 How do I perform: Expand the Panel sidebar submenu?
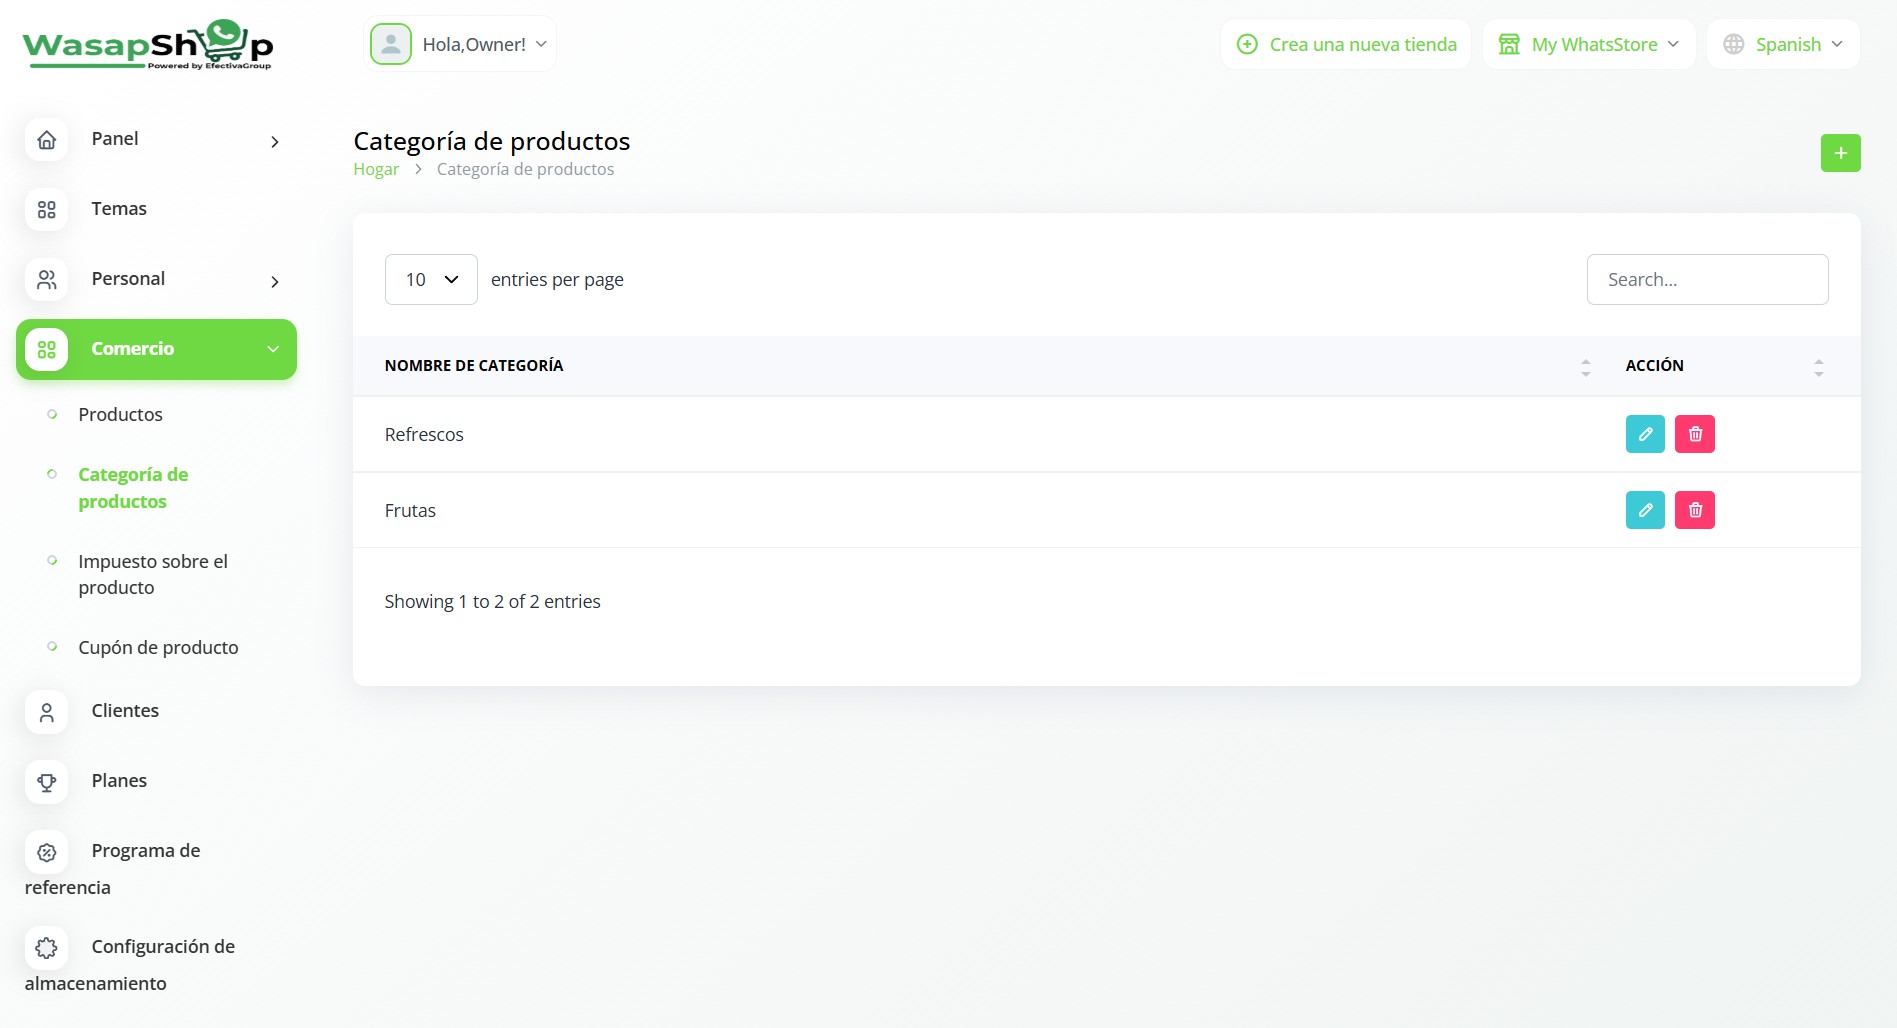274,142
